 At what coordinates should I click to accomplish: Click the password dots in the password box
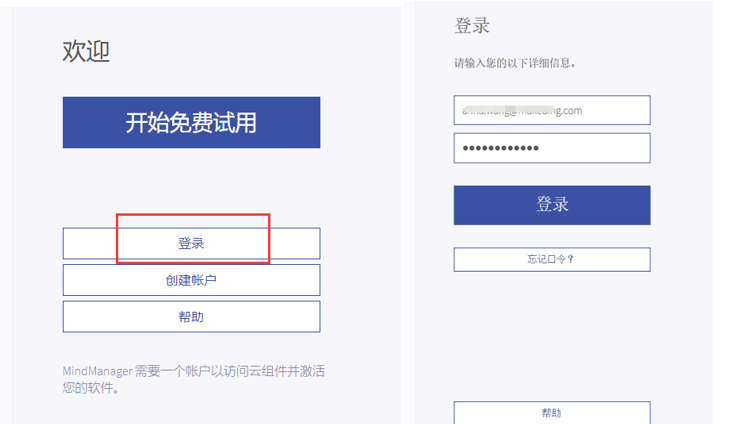(x=498, y=148)
